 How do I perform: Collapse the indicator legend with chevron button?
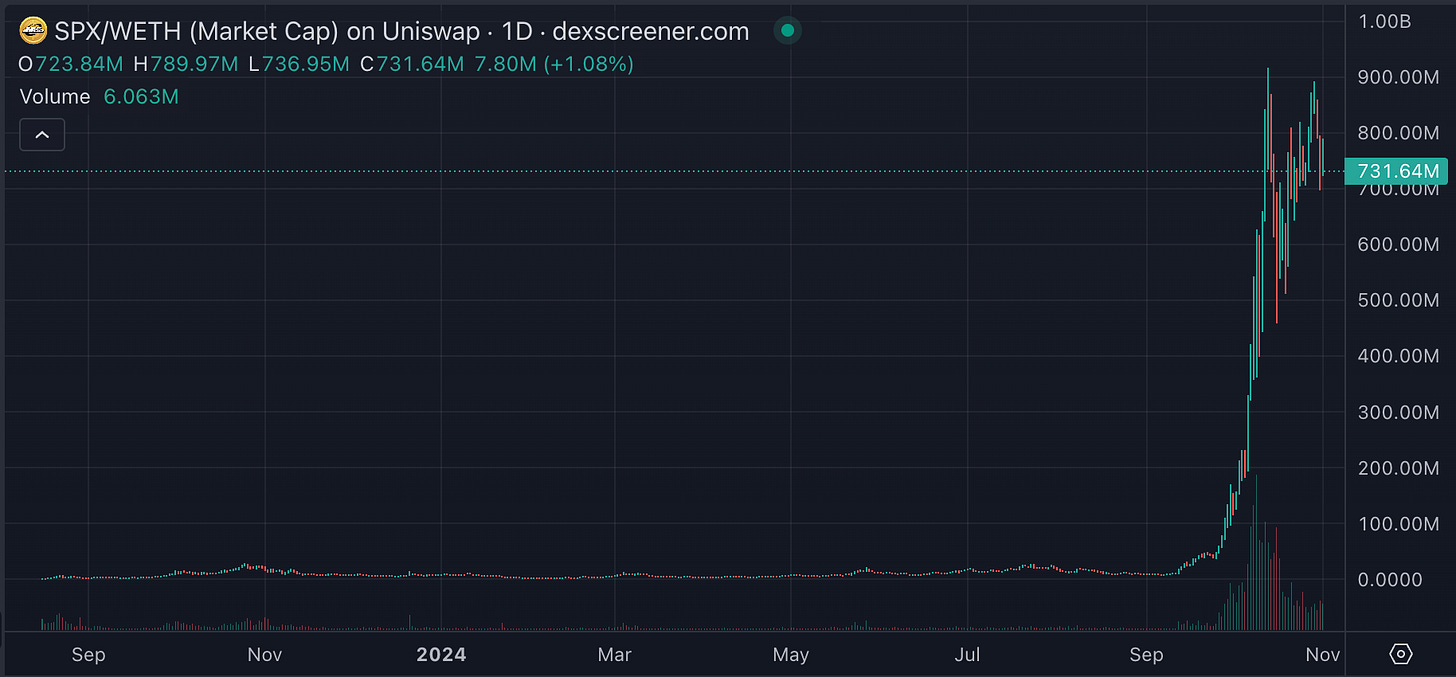(42, 134)
